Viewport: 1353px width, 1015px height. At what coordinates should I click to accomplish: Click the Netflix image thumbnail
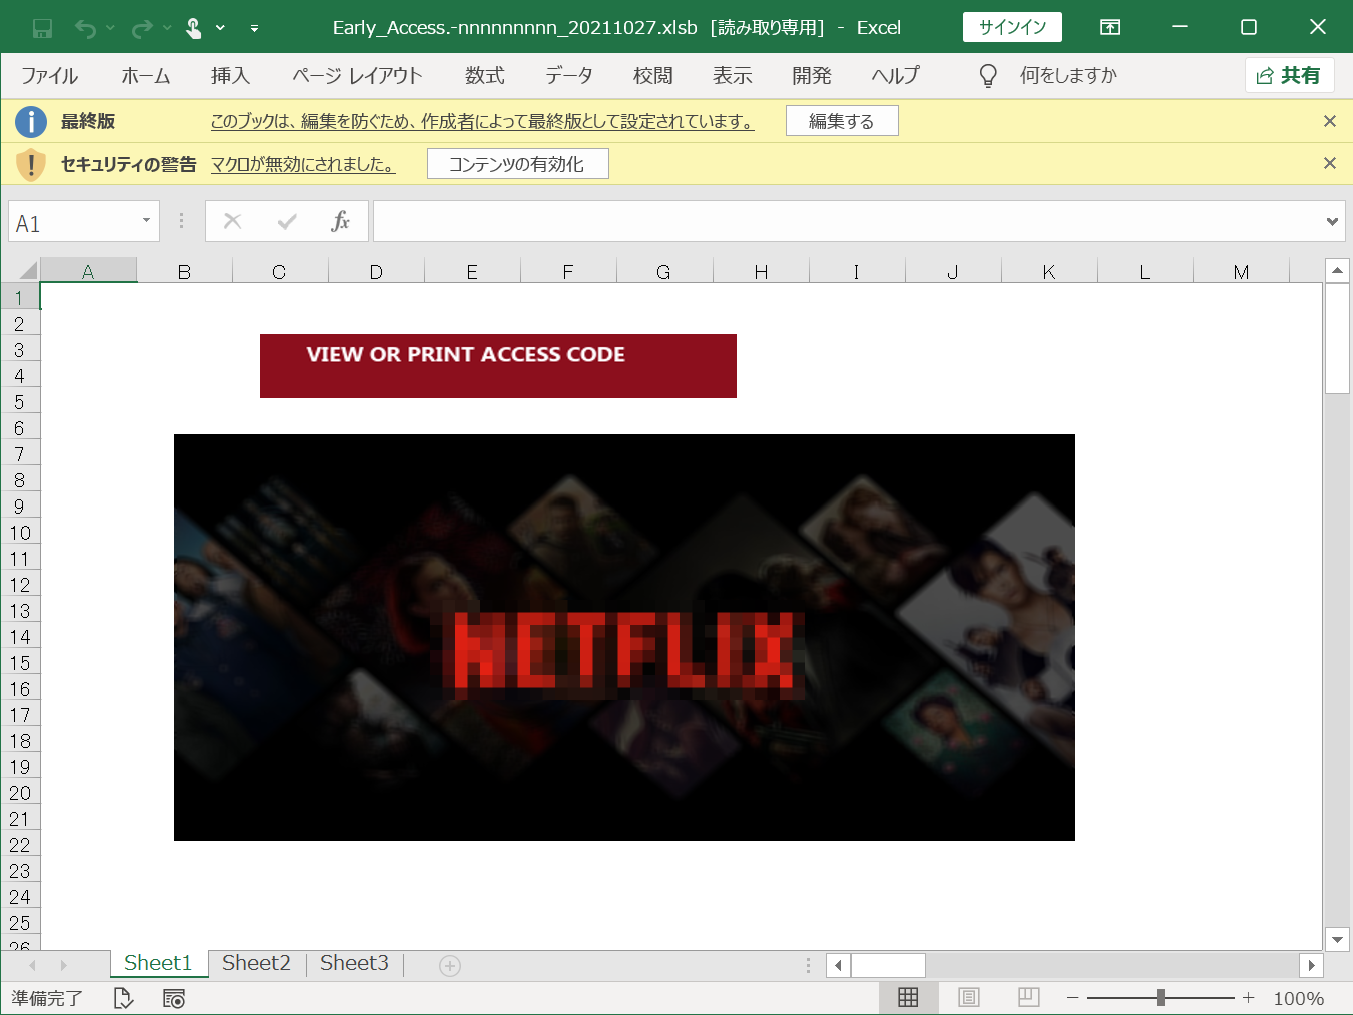coord(624,637)
